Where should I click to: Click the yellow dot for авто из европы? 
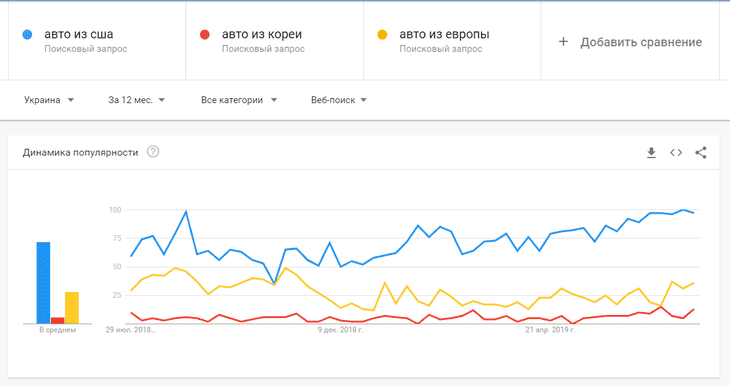point(382,34)
